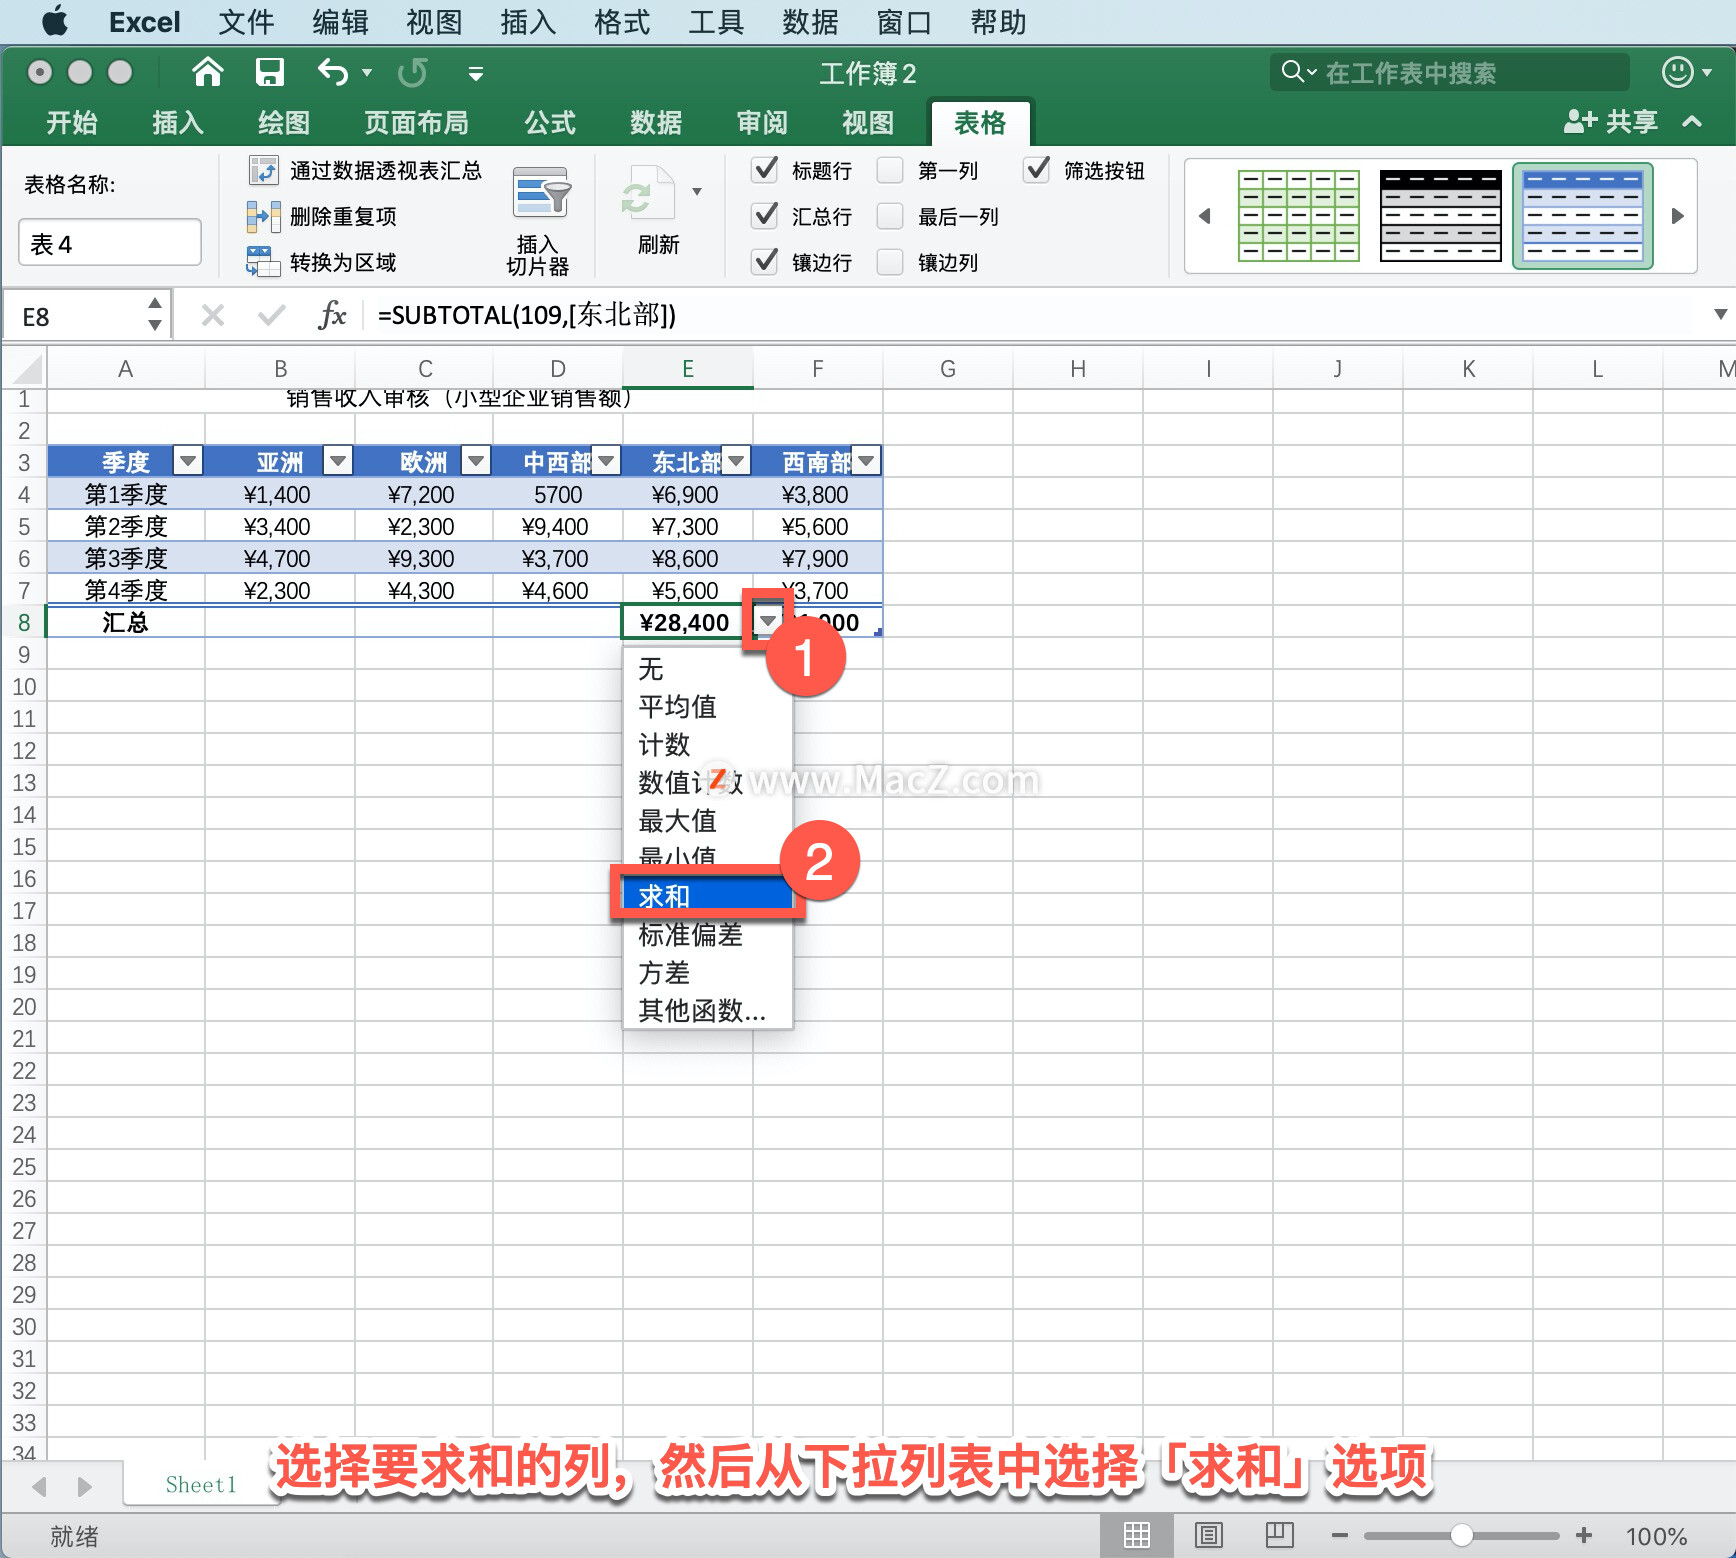Click the Undo arrow icon
This screenshot has height=1558, width=1736.
pos(333,72)
